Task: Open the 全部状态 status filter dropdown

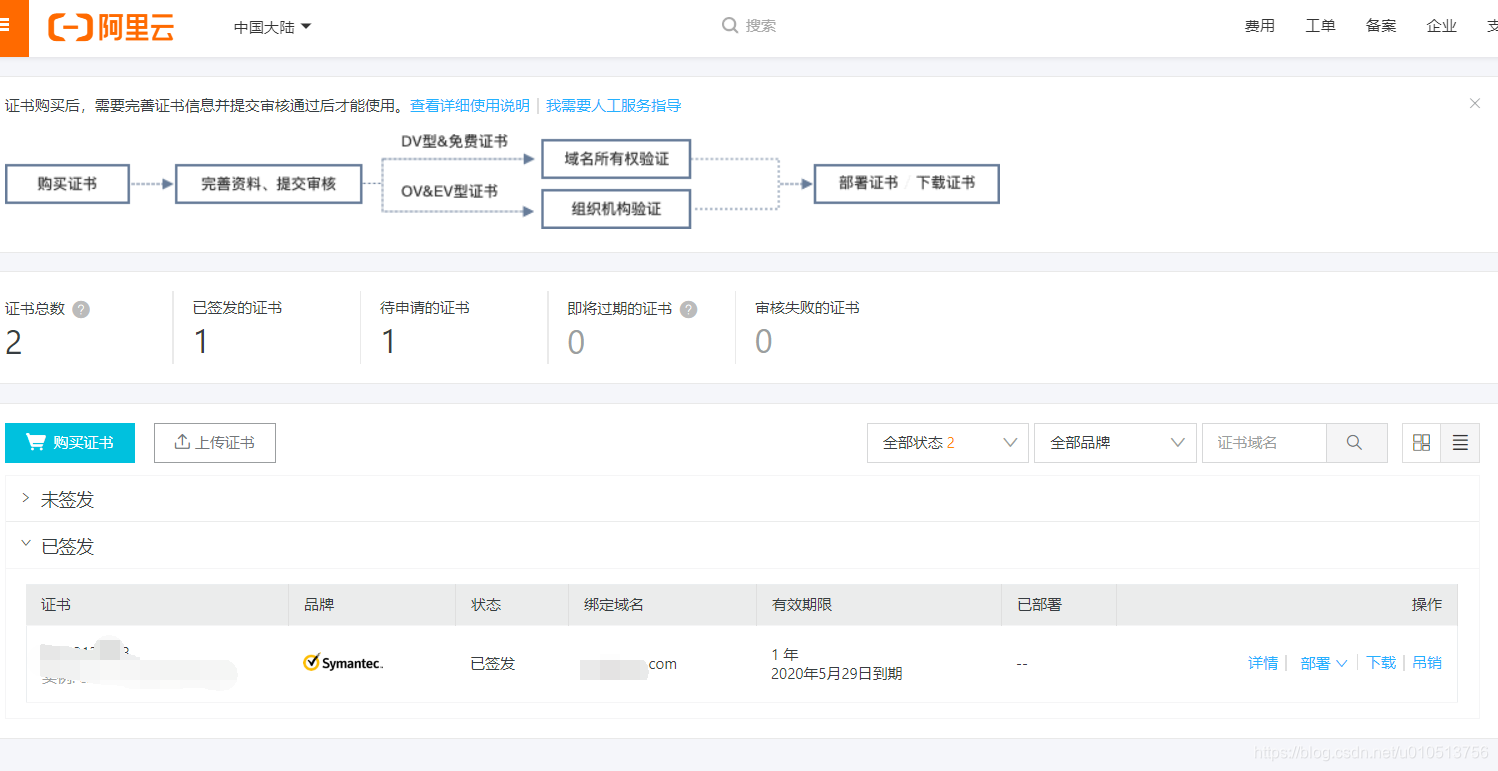Action: click(x=946, y=442)
